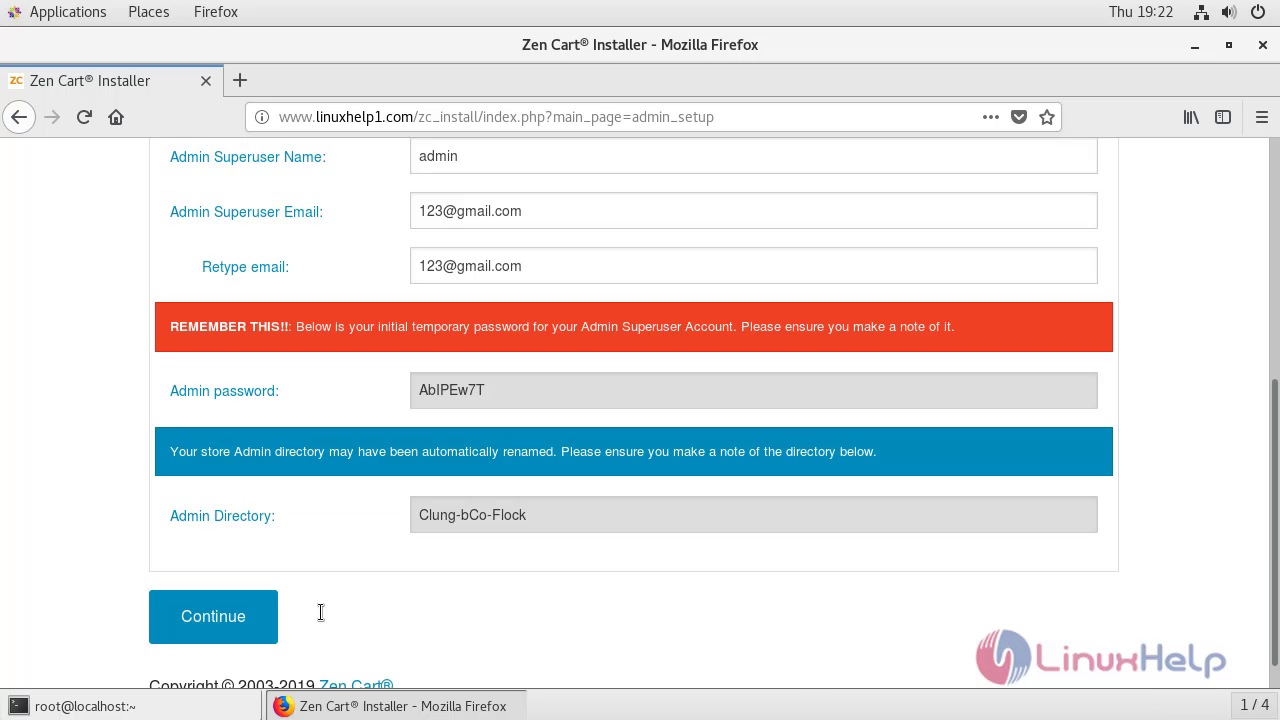Open page actions three-dots menu
1280x720 pixels.
click(x=991, y=117)
